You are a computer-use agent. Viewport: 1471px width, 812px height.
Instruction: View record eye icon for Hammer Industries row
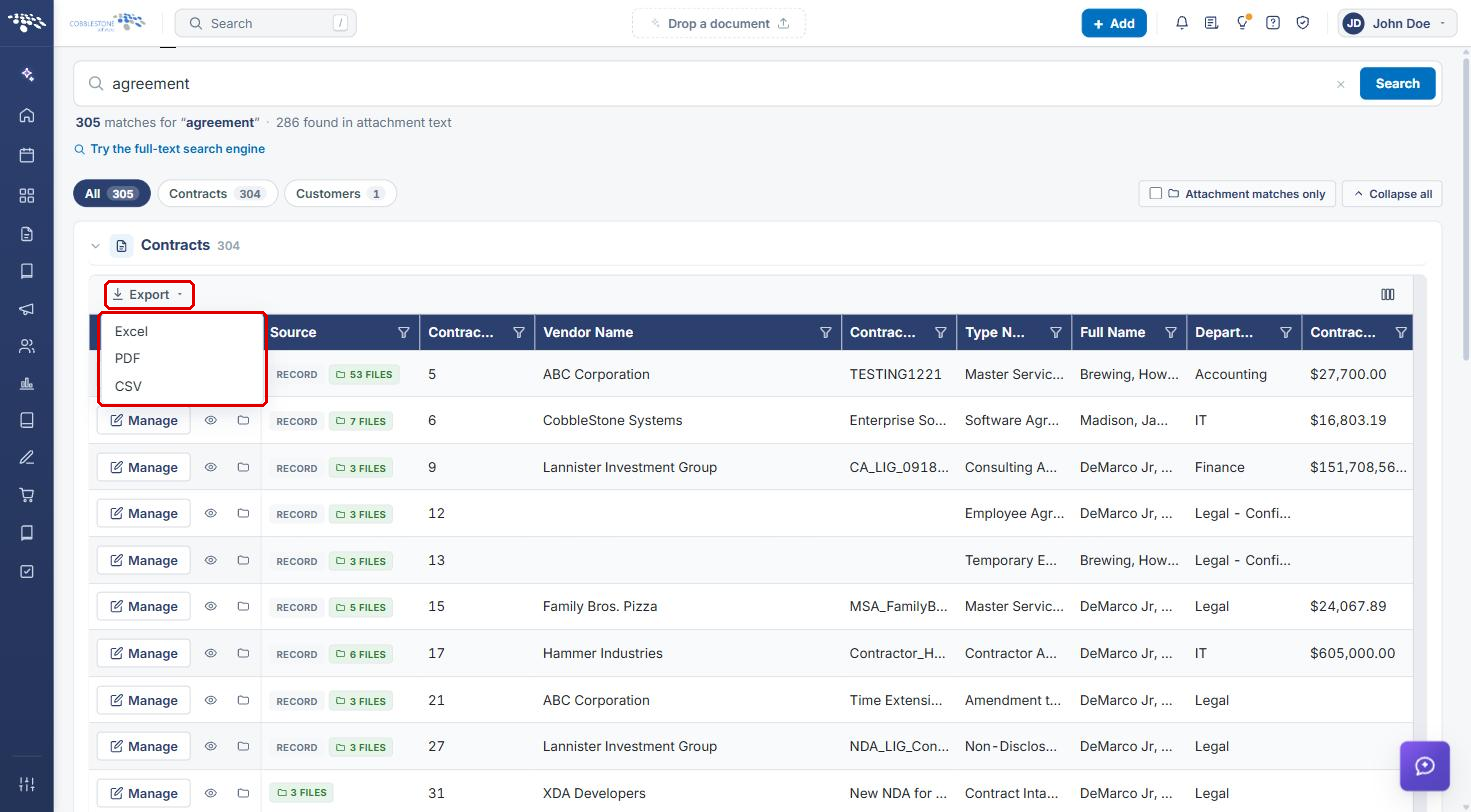211,654
